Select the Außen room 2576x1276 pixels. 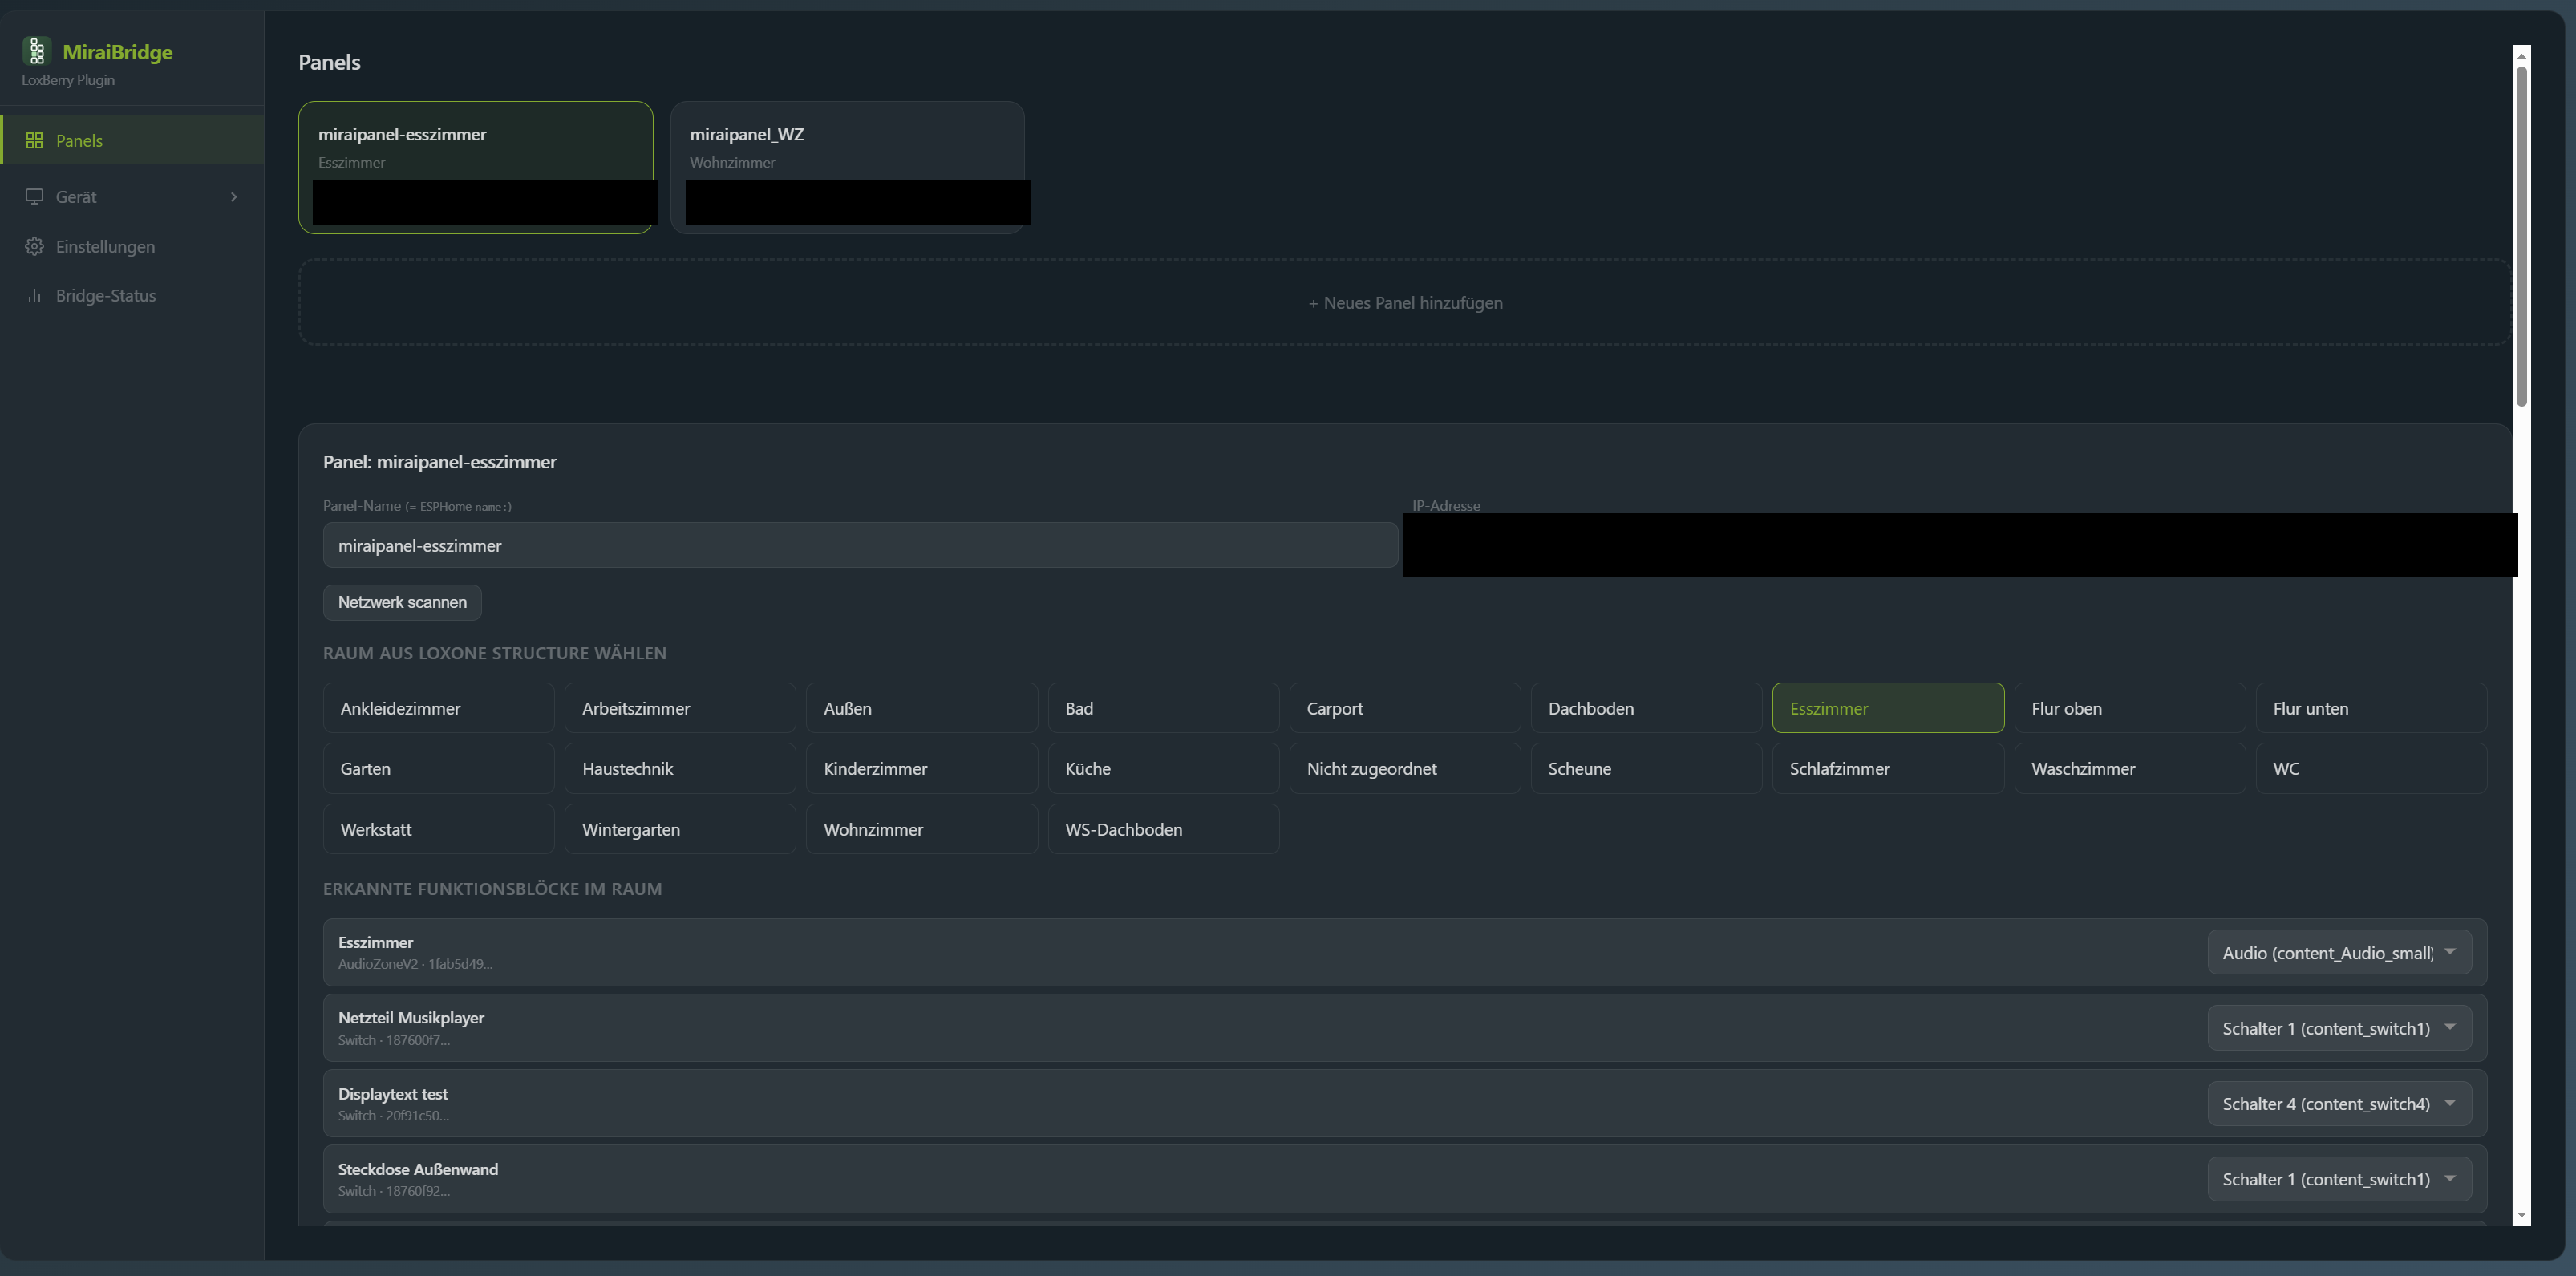click(921, 709)
